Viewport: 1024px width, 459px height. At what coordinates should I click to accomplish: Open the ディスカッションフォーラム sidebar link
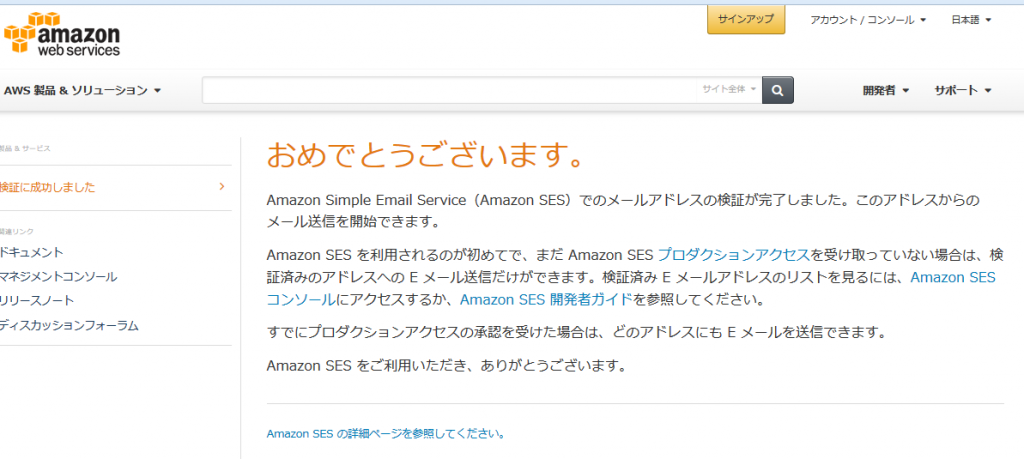coord(69,326)
